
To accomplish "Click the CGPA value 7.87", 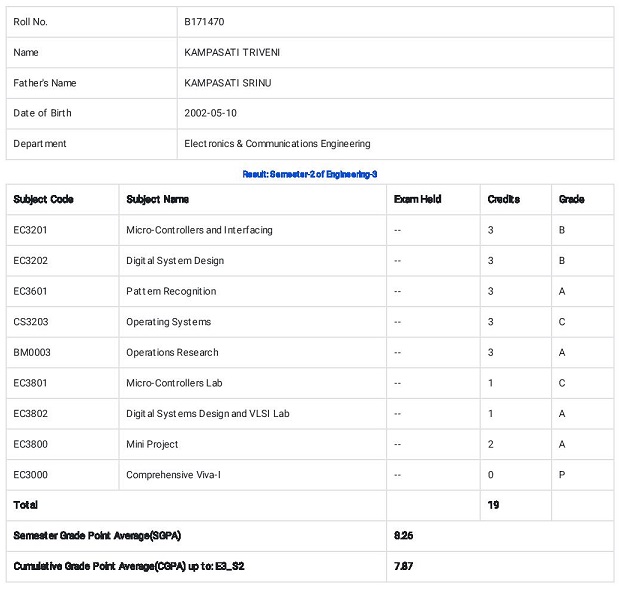I will (x=403, y=566).
